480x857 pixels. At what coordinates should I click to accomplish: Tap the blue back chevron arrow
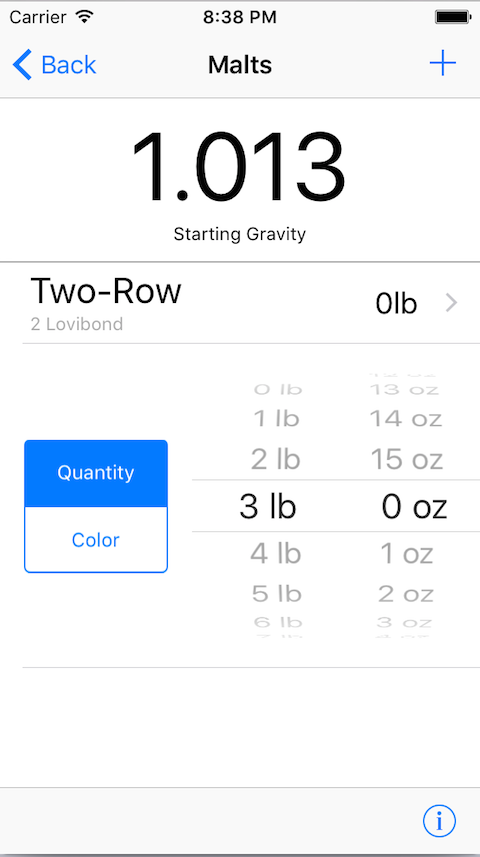pos(22,64)
